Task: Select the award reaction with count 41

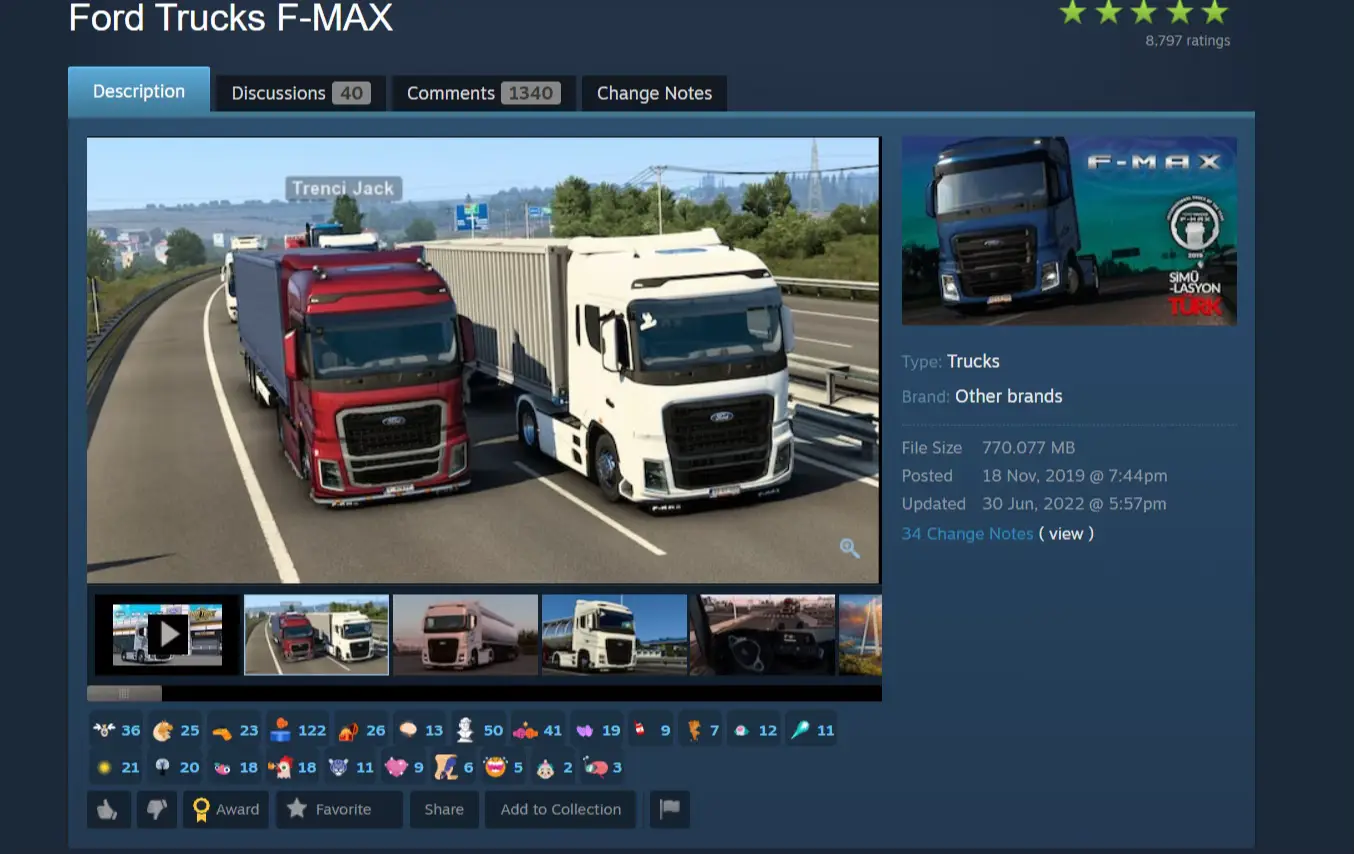Action: pos(538,730)
